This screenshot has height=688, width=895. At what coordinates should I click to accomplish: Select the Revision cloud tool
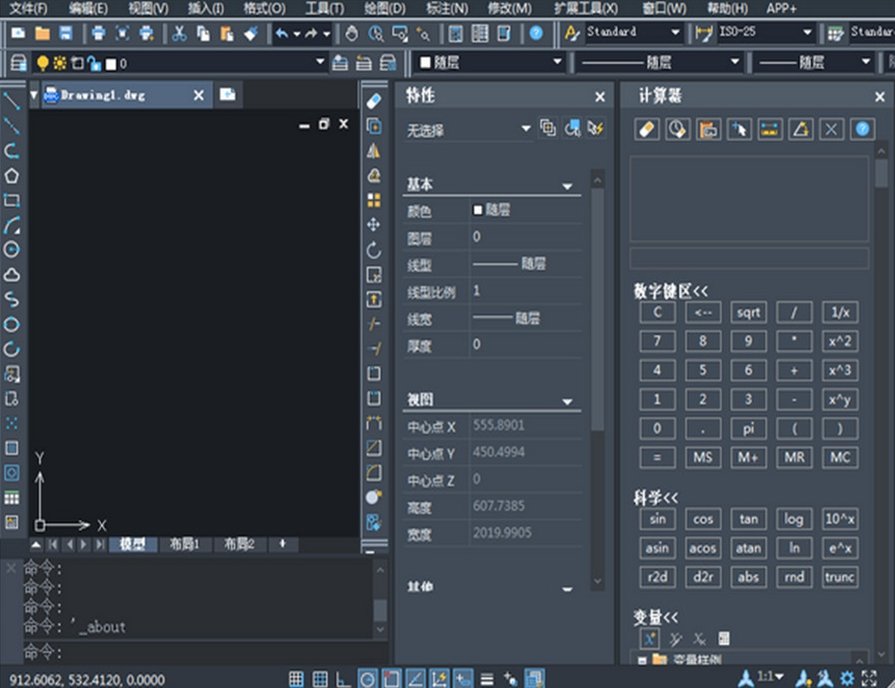(11, 275)
